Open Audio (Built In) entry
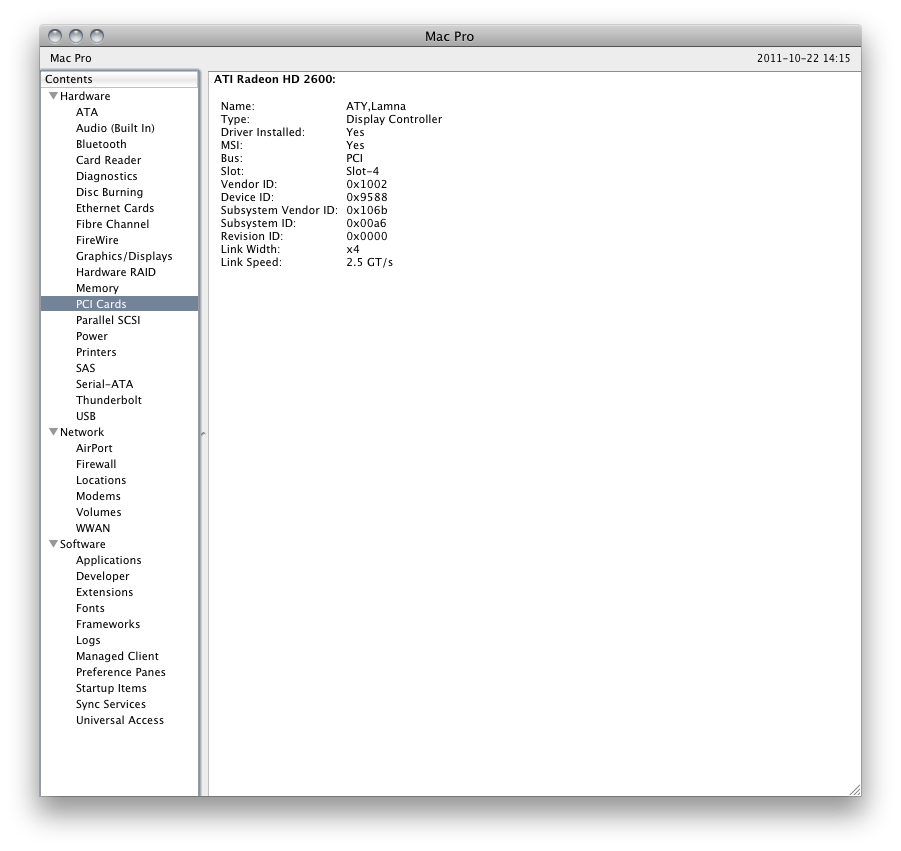 (x=115, y=128)
